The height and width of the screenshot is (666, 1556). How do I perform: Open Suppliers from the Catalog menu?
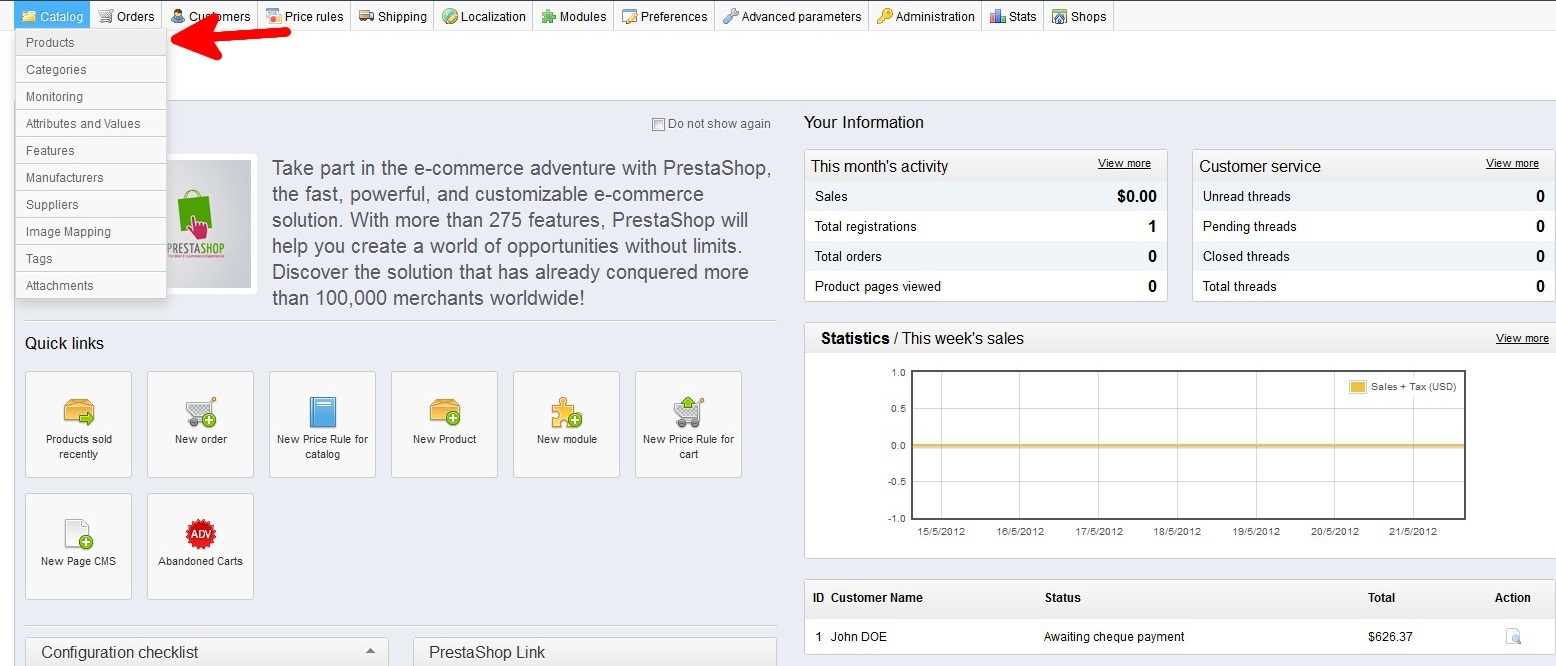[x=91, y=205]
